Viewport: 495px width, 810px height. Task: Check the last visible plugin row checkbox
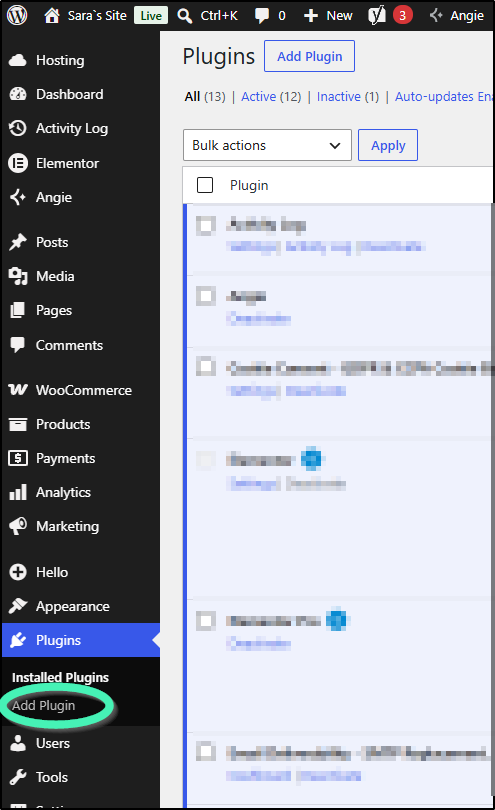tap(206, 751)
